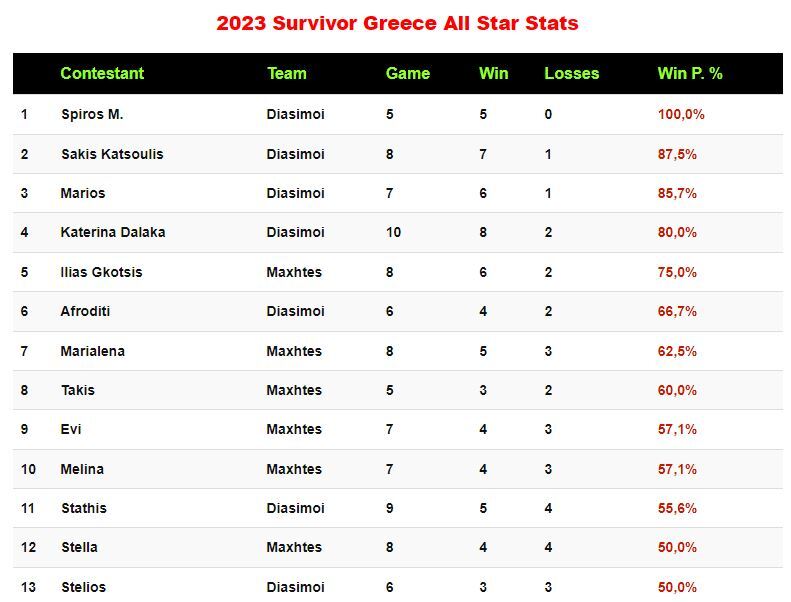Click on Sakis Katsoulis name
The height and width of the screenshot is (602, 791).
pyautogui.click(x=112, y=154)
